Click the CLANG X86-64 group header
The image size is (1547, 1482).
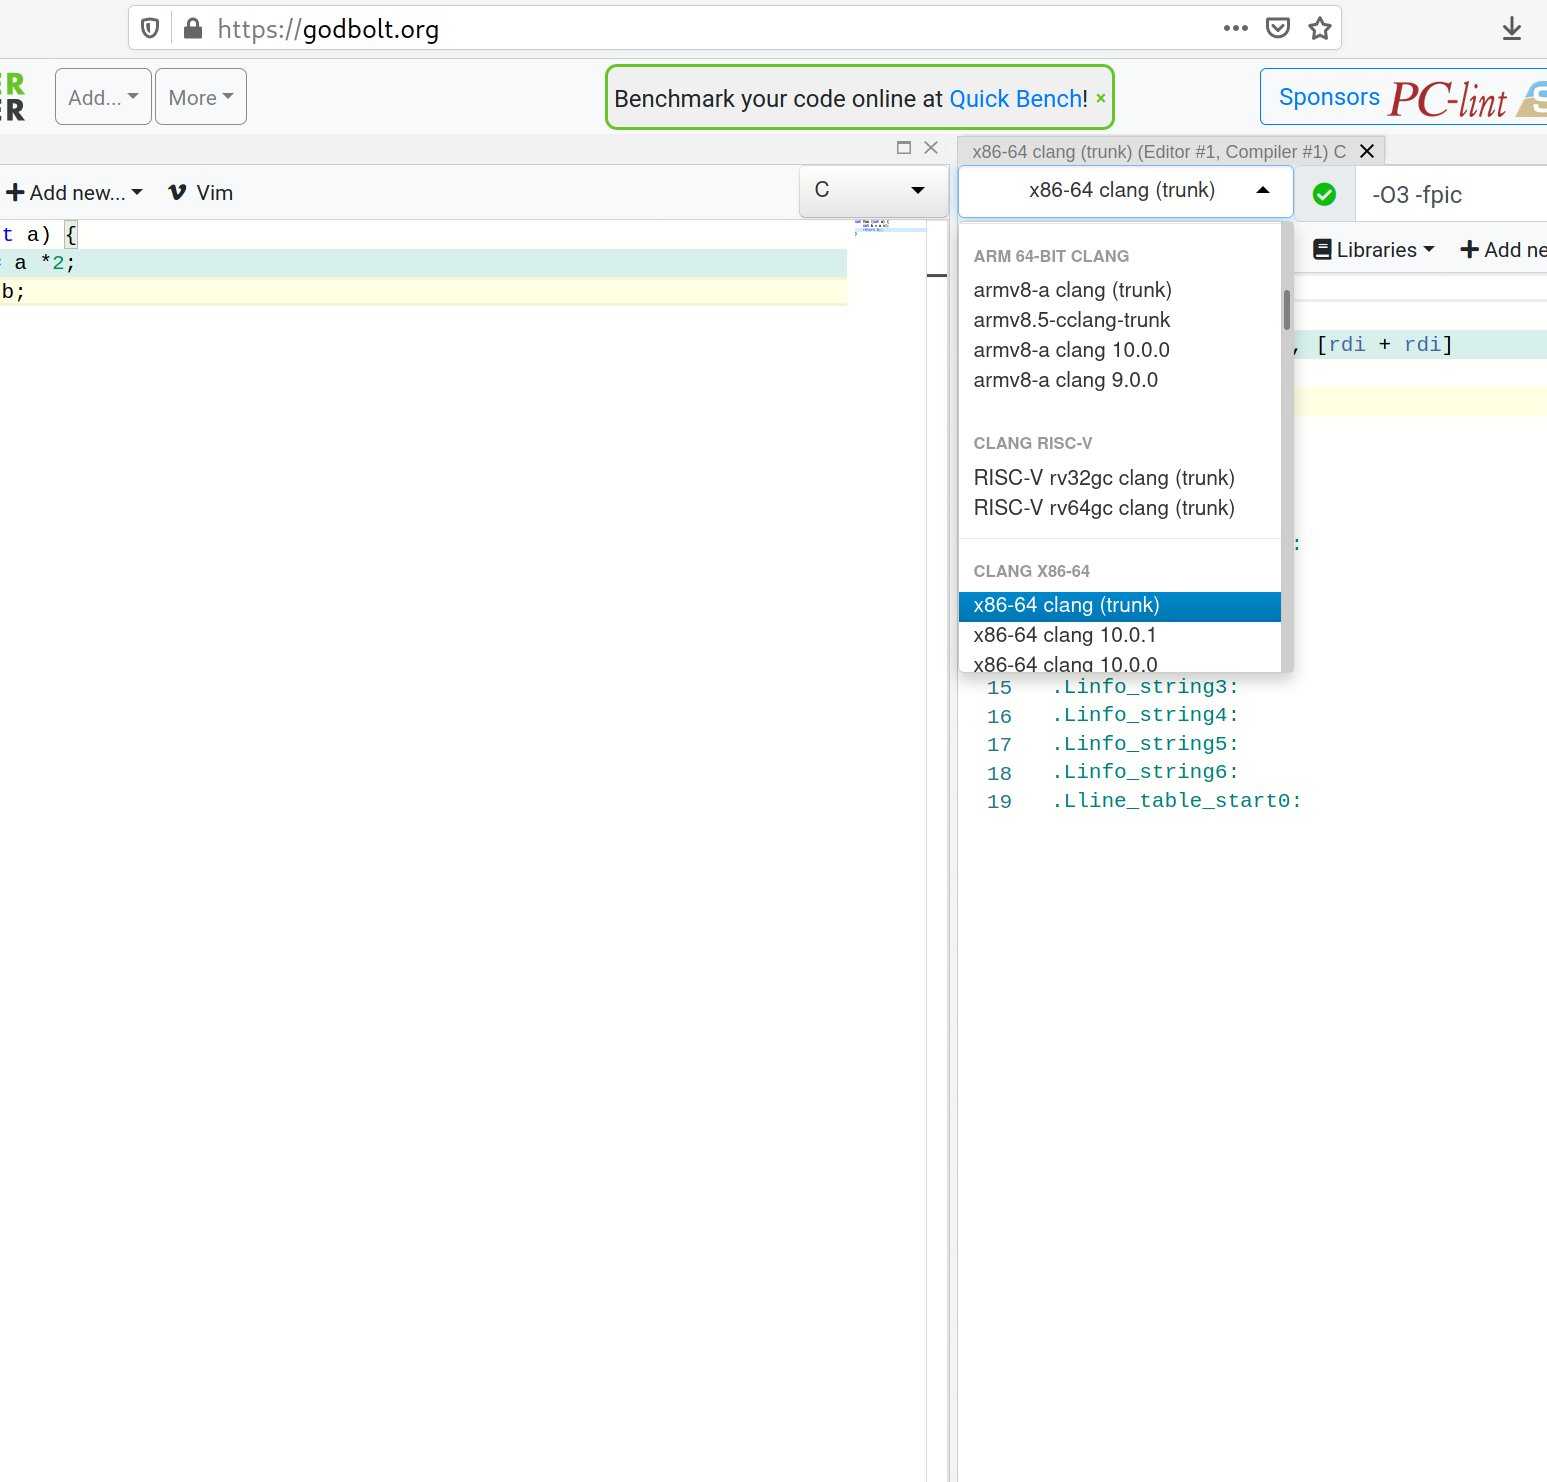1031,571
